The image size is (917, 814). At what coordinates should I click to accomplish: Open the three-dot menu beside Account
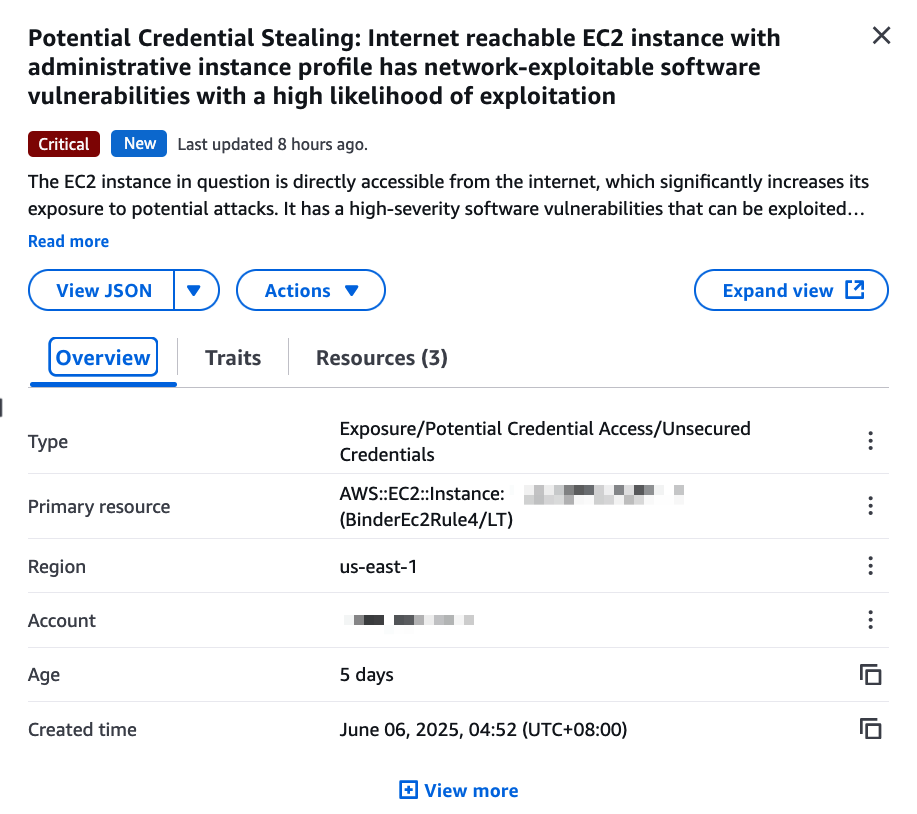tap(870, 620)
